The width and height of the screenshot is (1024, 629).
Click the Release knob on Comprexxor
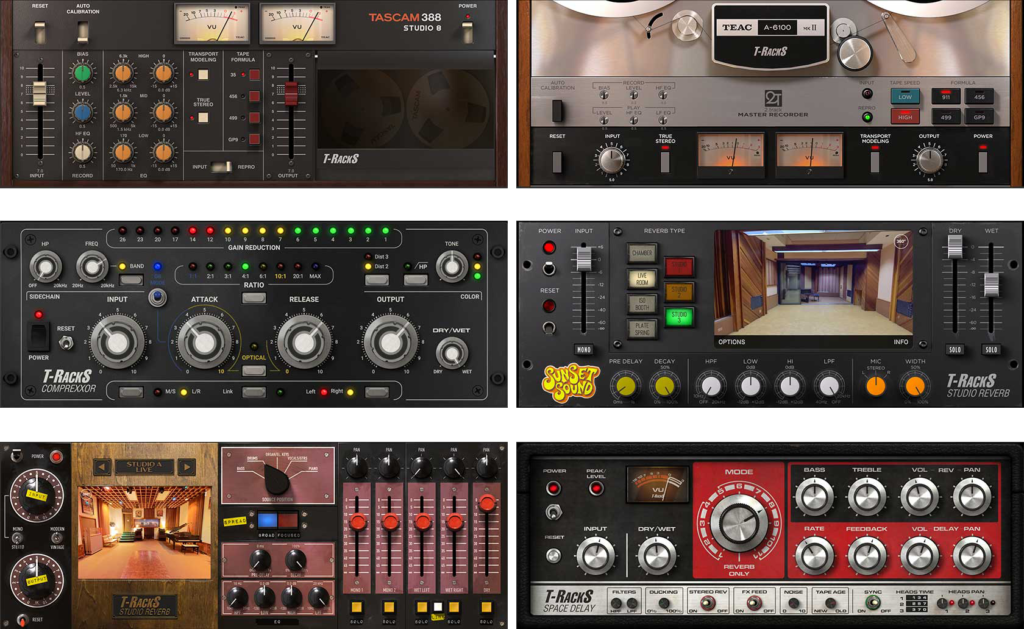coord(304,342)
